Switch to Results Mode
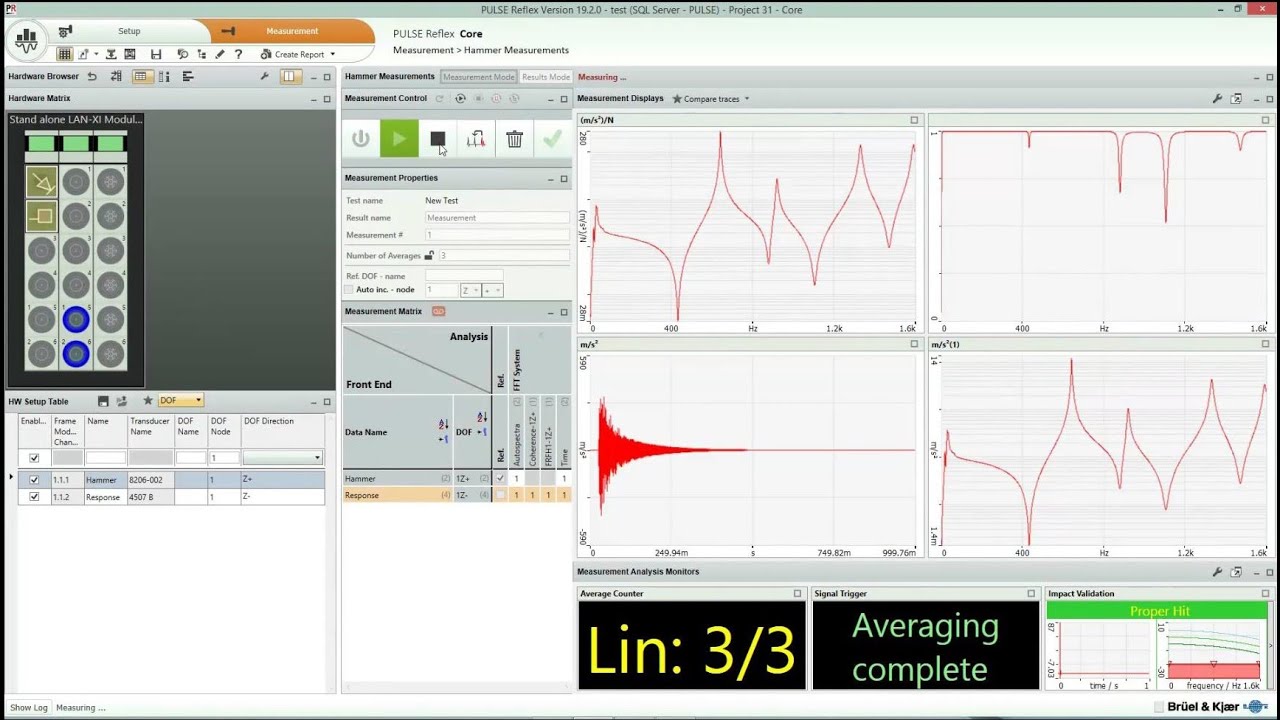The height and width of the screenshot is (720, 1280). [546, 77]
